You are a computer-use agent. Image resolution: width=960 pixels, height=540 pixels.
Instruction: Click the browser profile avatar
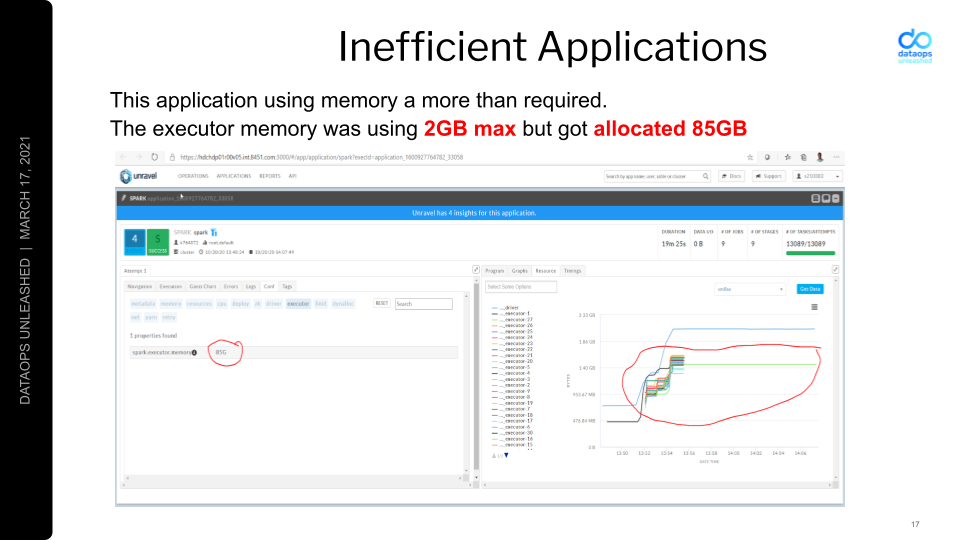[820, 157]
